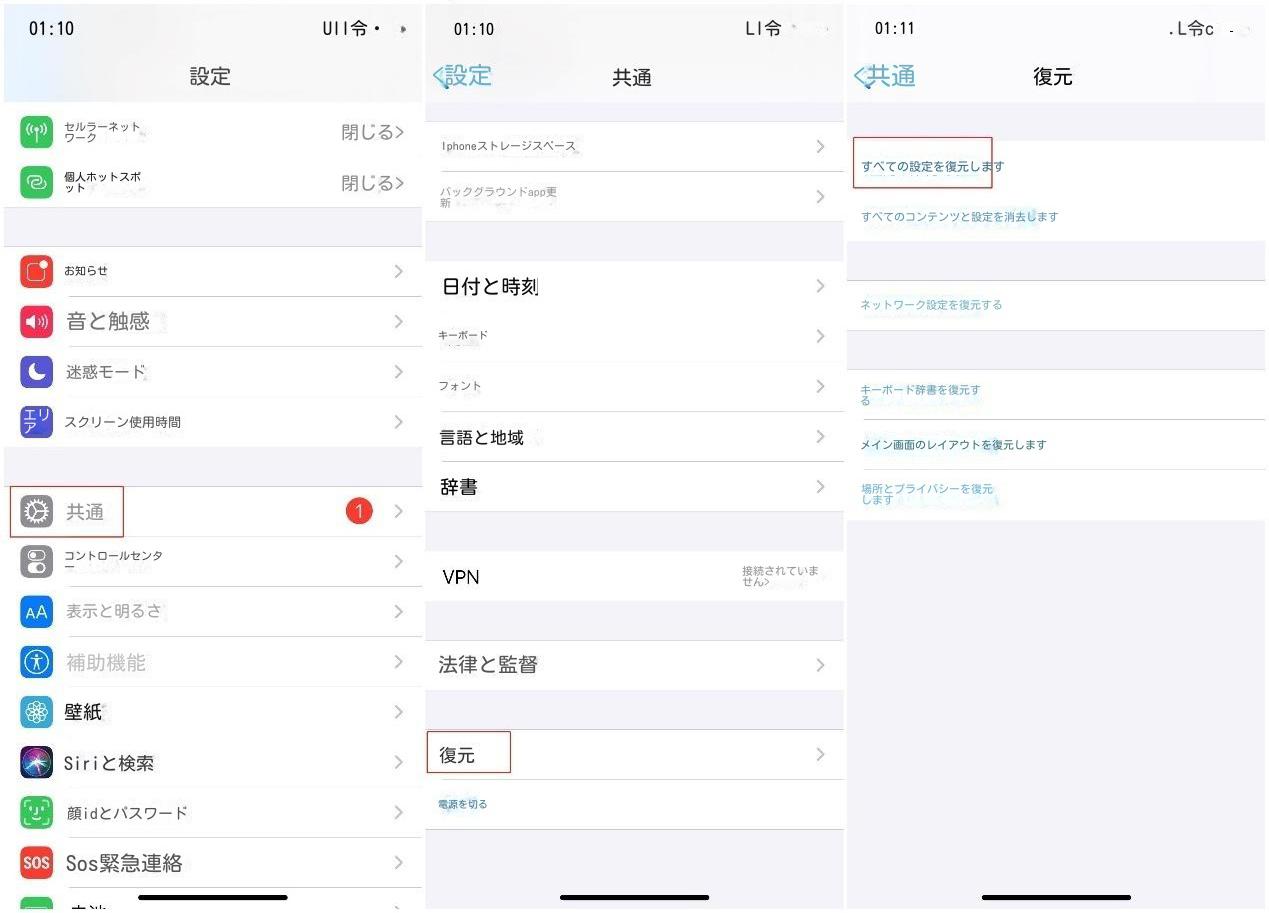Viewport: 1269px width, 913px height.
Task: Tap the gear icon next to 共通
Action: point(37,512)
